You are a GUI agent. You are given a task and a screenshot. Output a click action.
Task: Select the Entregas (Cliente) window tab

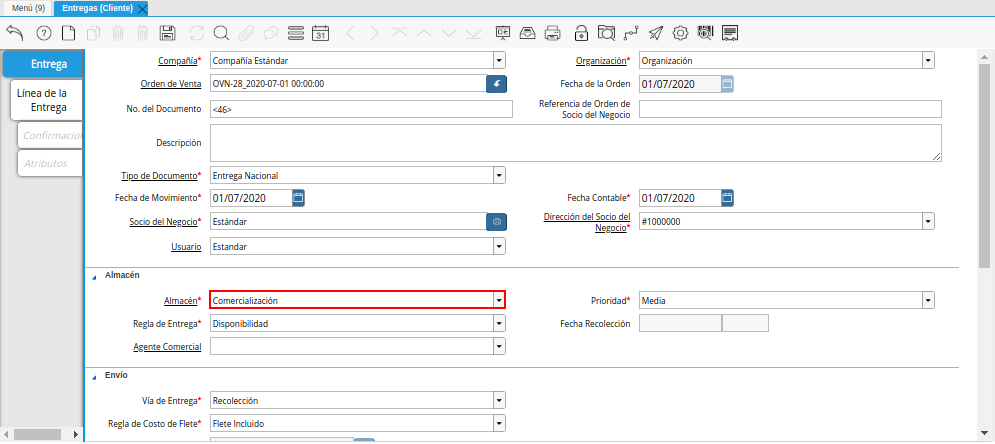click(x=97, y=8)
